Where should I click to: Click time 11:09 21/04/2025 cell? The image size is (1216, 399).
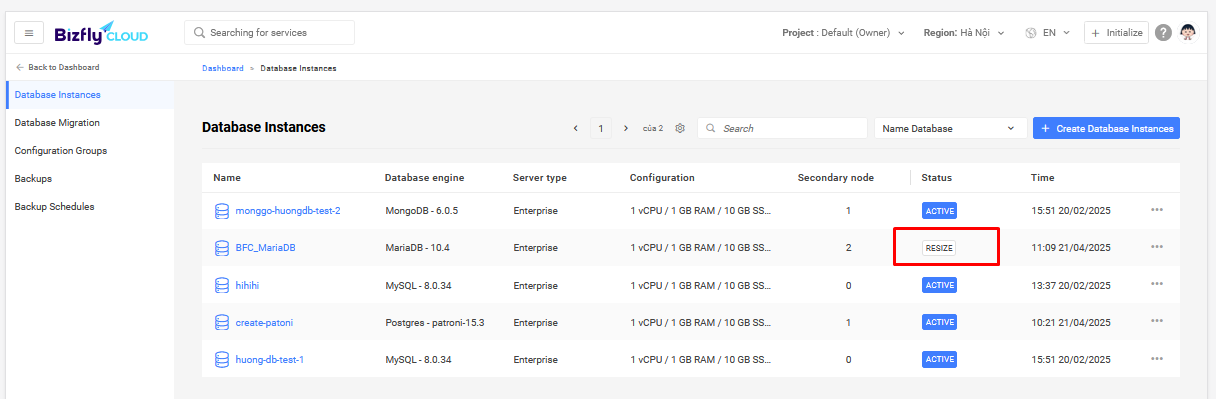[x=1071, y=247]
